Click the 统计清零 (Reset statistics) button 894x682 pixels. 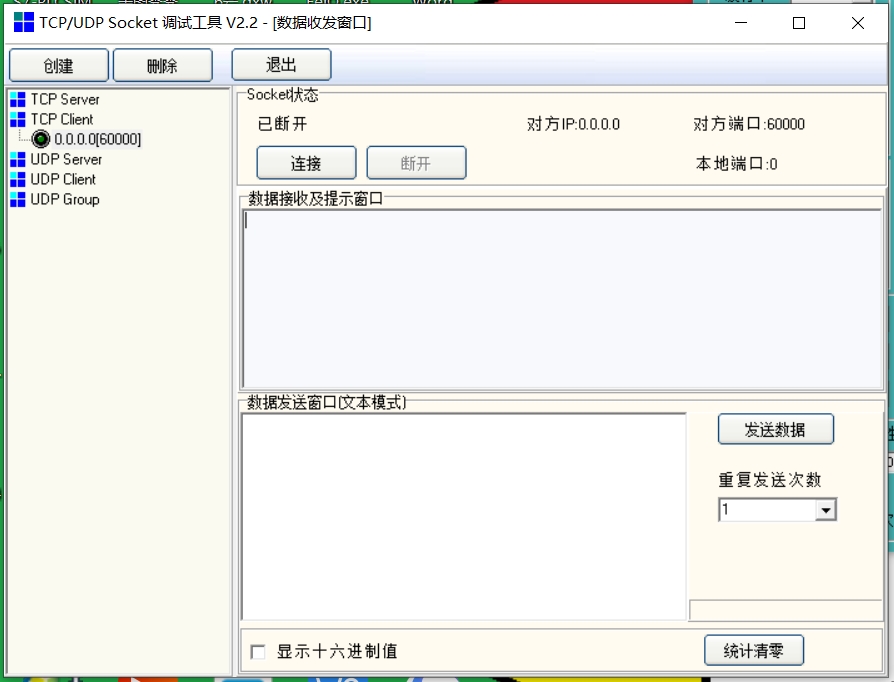(754, 651)
